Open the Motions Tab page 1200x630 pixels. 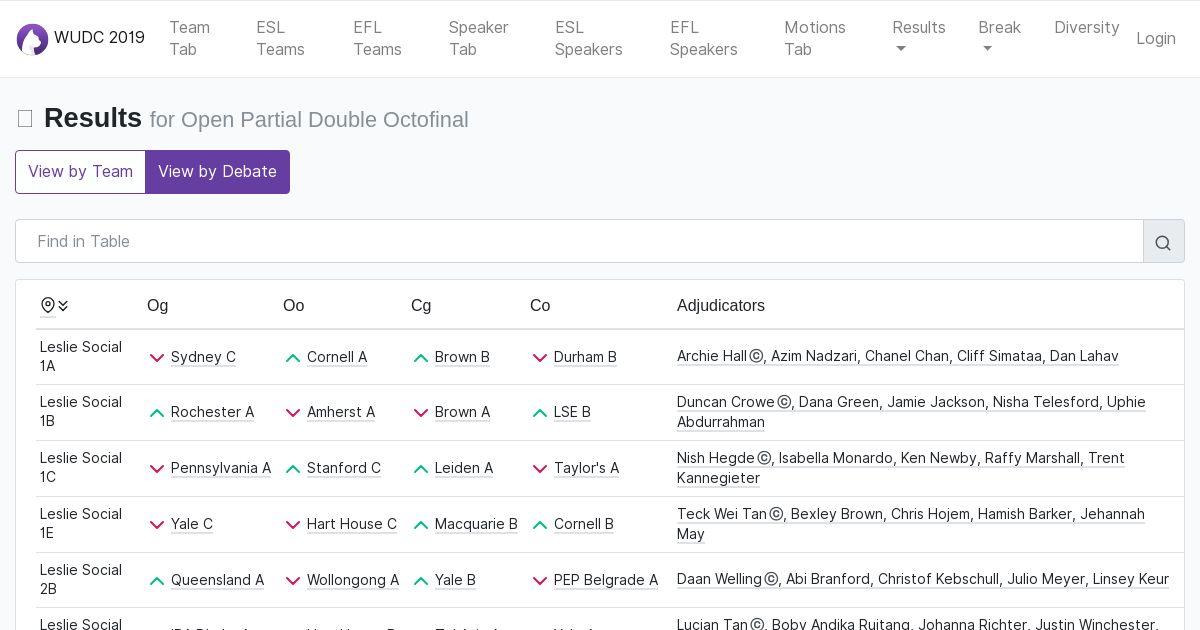(x=814, y=38)
